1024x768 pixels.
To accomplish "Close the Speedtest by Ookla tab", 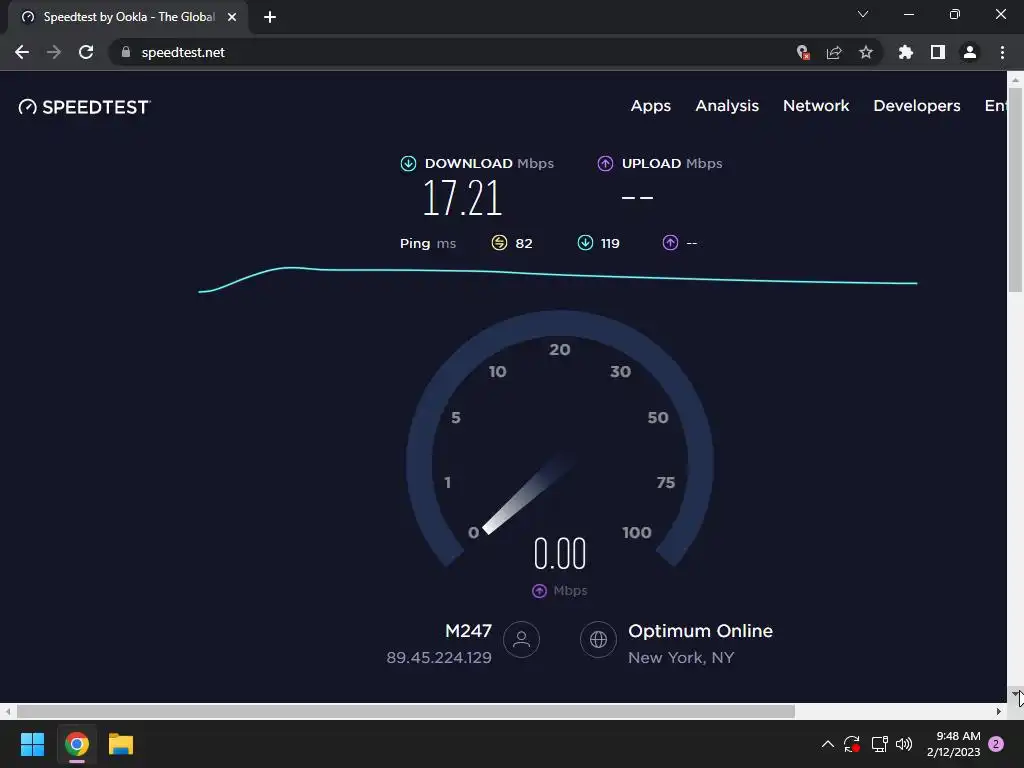I will tap(232, 17).
